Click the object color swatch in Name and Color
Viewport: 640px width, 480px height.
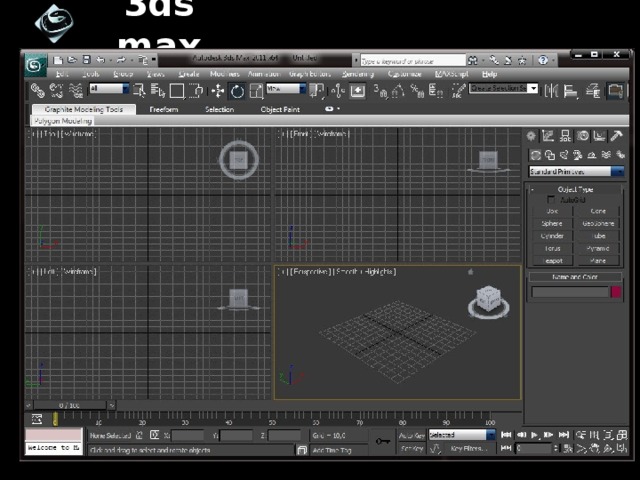click(x=616, y=292)
